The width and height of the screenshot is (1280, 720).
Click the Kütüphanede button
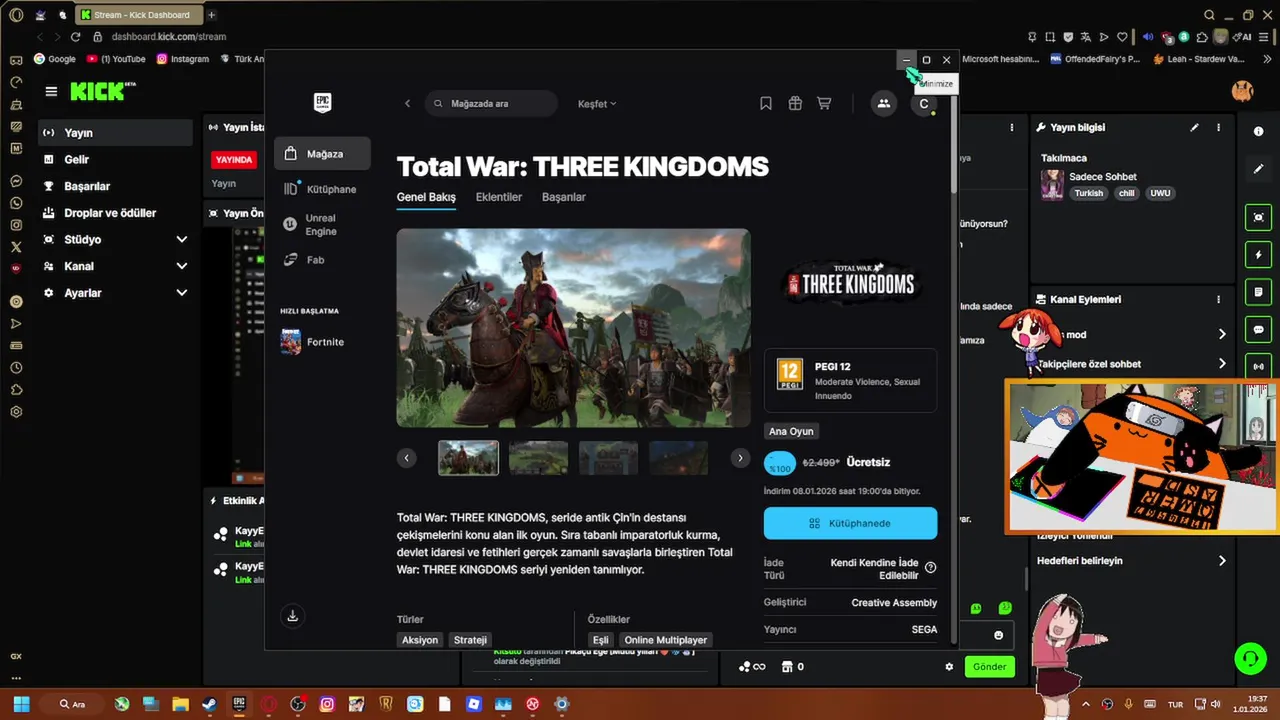tap(850, 523)
